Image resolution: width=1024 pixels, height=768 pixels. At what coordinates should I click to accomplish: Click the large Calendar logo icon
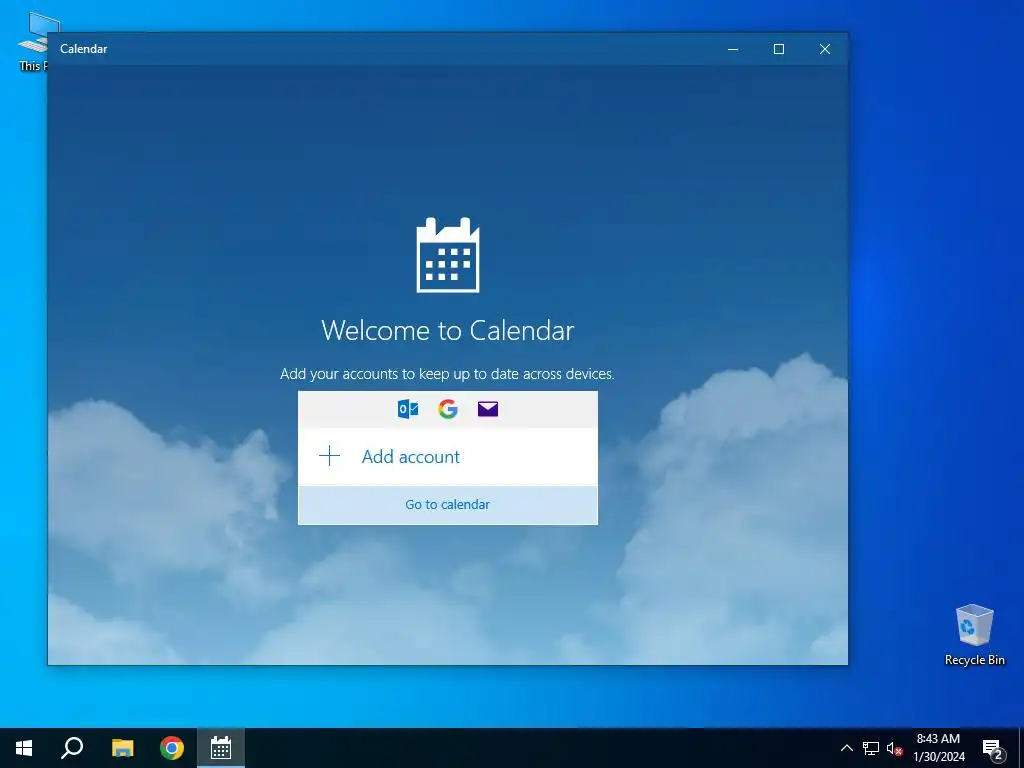[x=448, y=255]
